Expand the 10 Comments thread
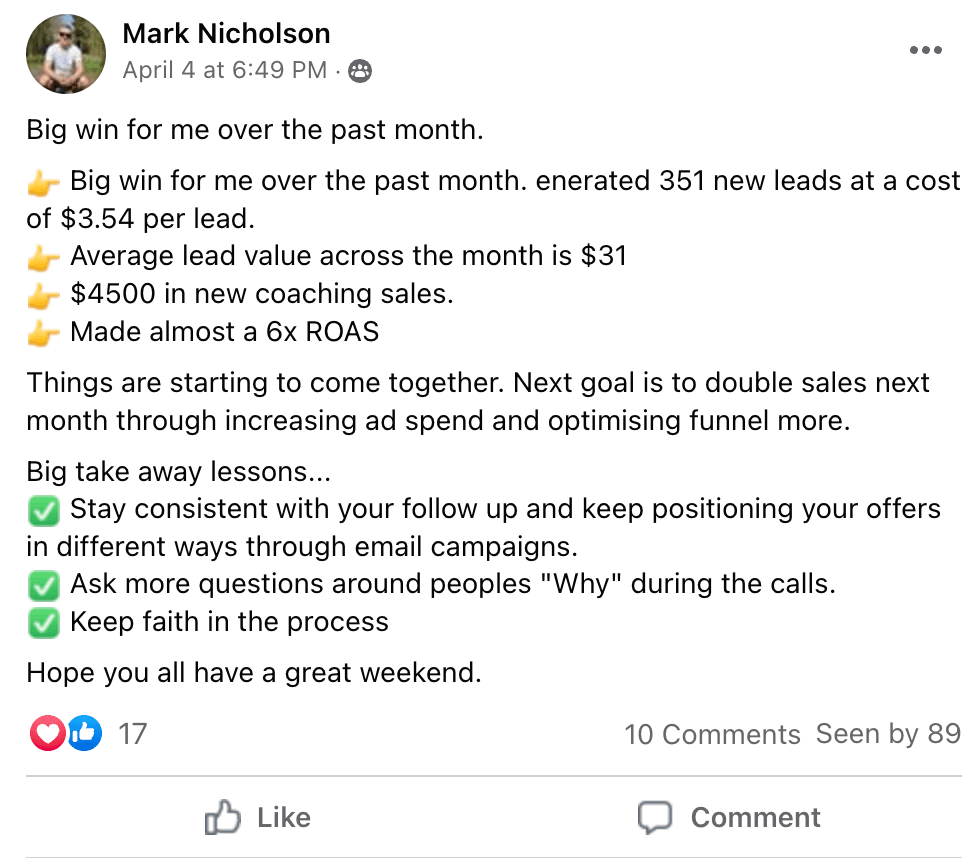The image size is (980, 858). coord(712,735)
